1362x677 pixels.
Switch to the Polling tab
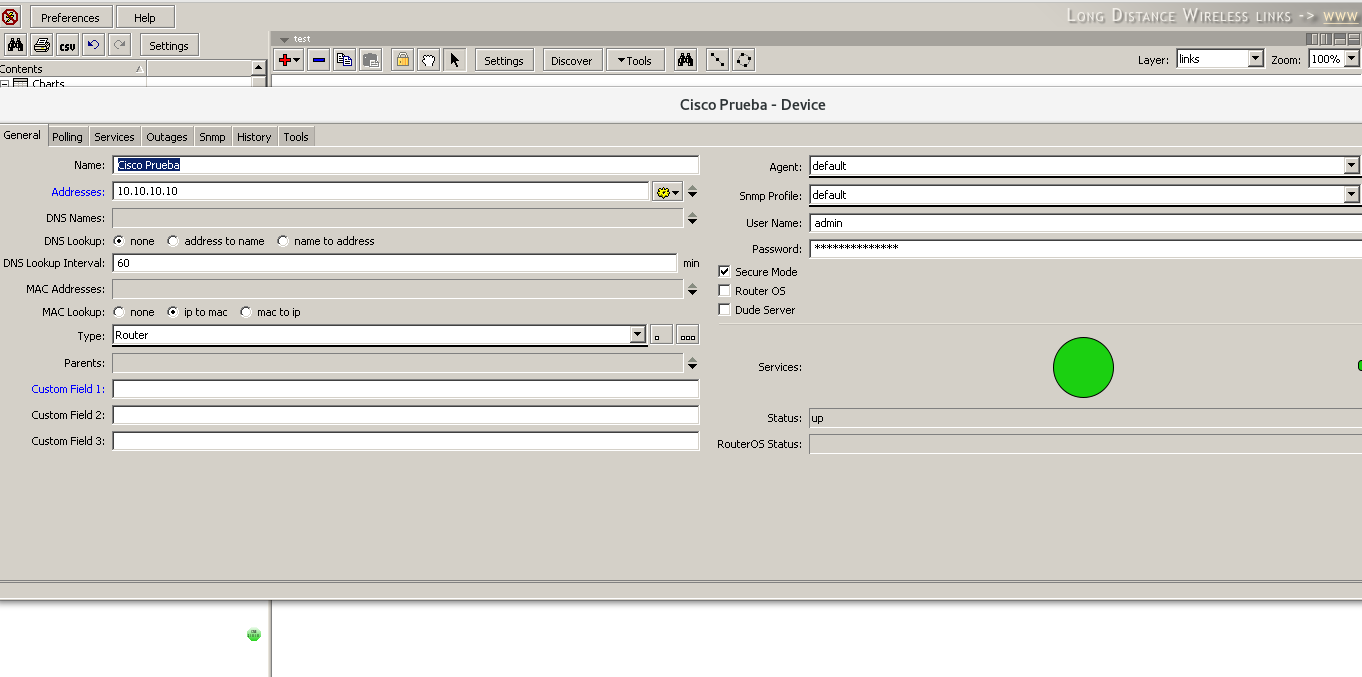coord(68,137)
